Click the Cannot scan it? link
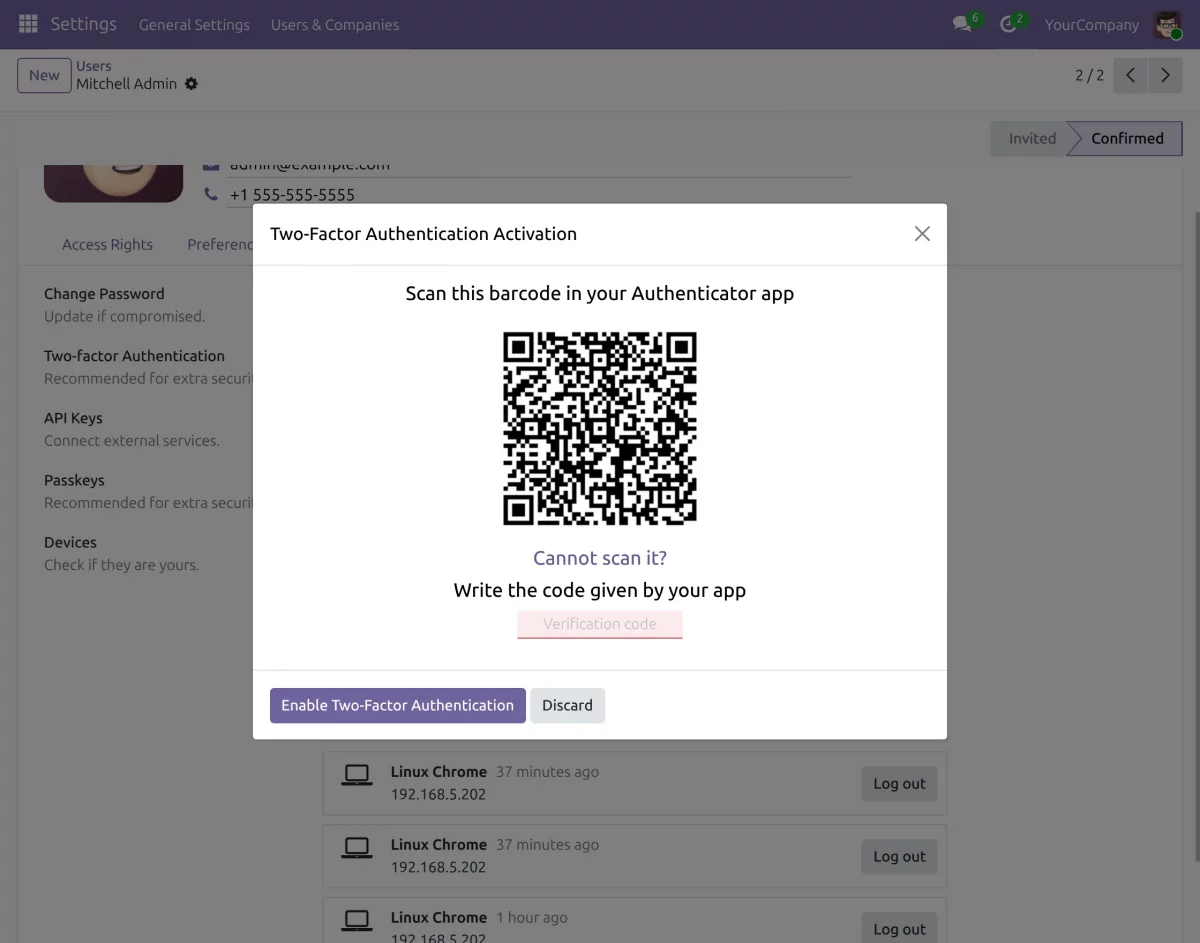 (x=600, y=558)
